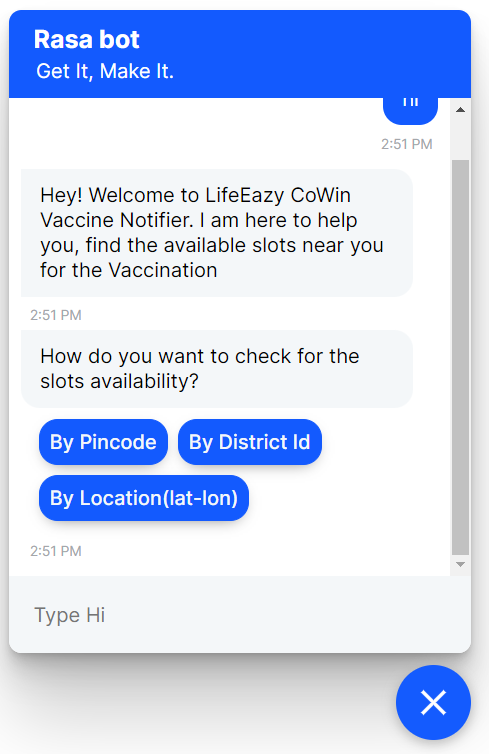This screenshot has height=754, width=489.
Task: Click the scrollbar down arrow
Action: [460, 564]
